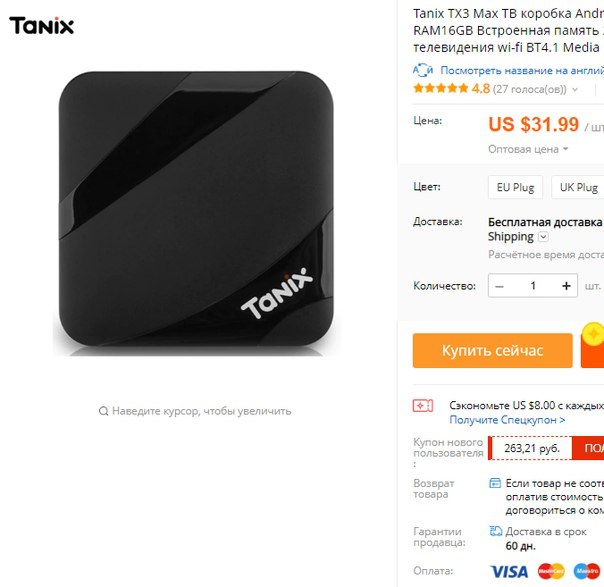
Task: Click the MasterCard payment logo
Action: (x=551, y=571)
